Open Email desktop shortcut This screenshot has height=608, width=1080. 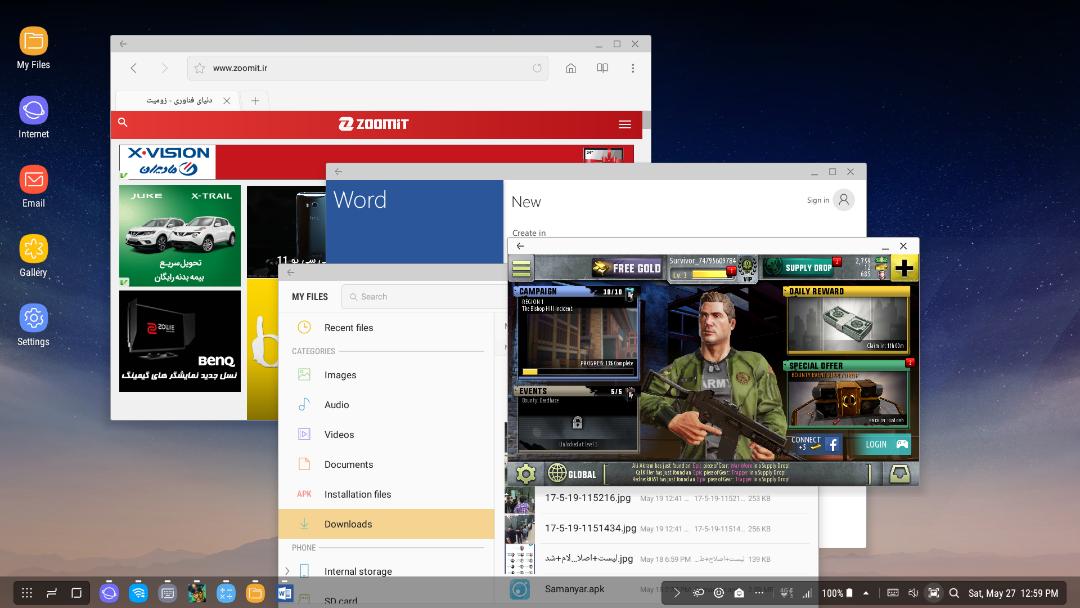(x=33, y=187)
